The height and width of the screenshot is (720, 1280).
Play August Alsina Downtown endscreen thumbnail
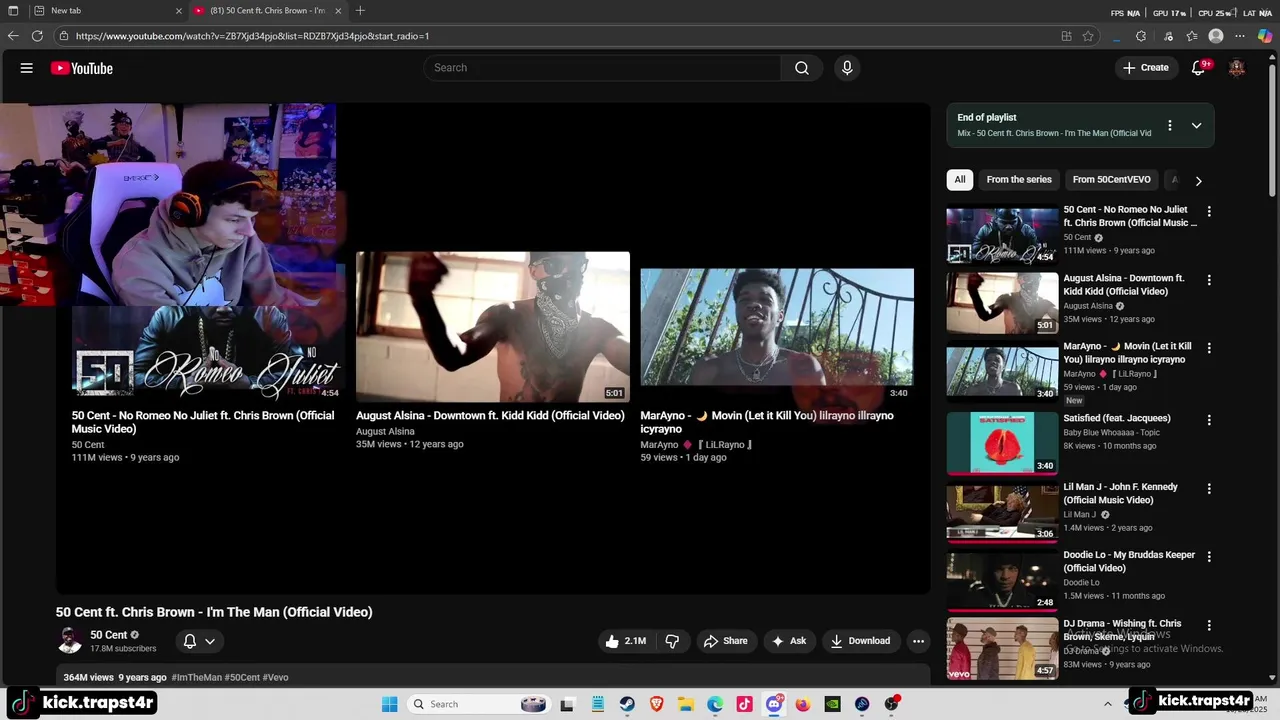[x=493, y=327]
